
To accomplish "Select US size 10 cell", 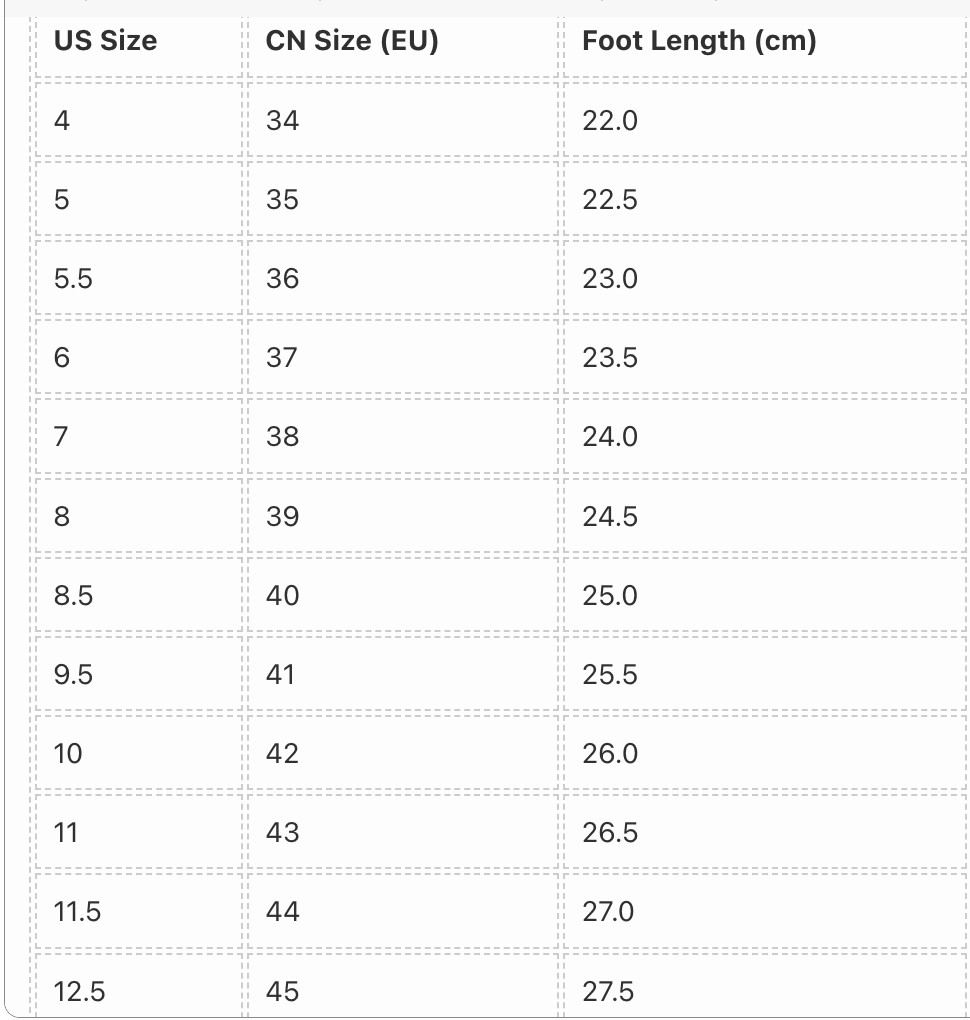I will coord(138,753).
